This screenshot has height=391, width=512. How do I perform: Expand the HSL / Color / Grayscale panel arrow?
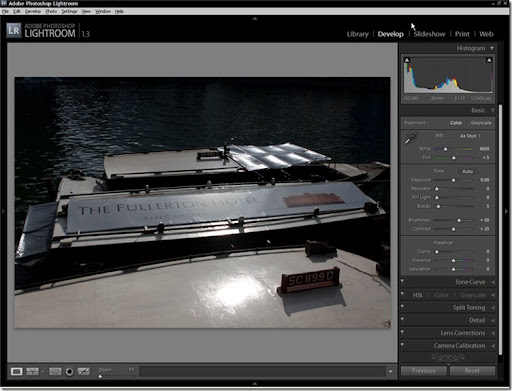point(492,295)
